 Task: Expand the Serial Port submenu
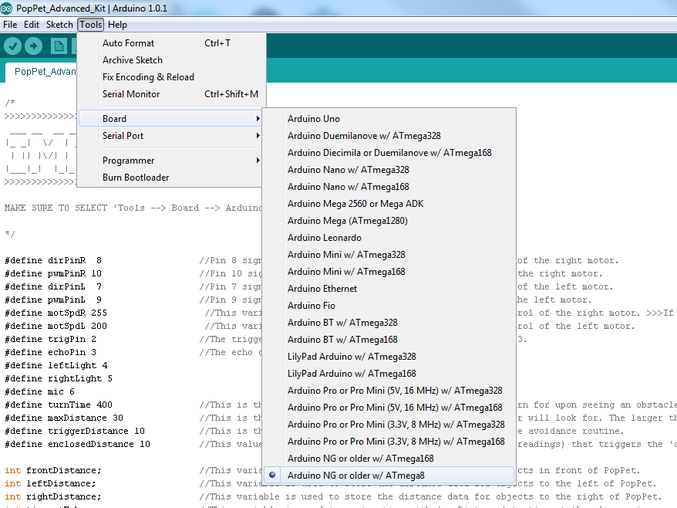(171, 136)
